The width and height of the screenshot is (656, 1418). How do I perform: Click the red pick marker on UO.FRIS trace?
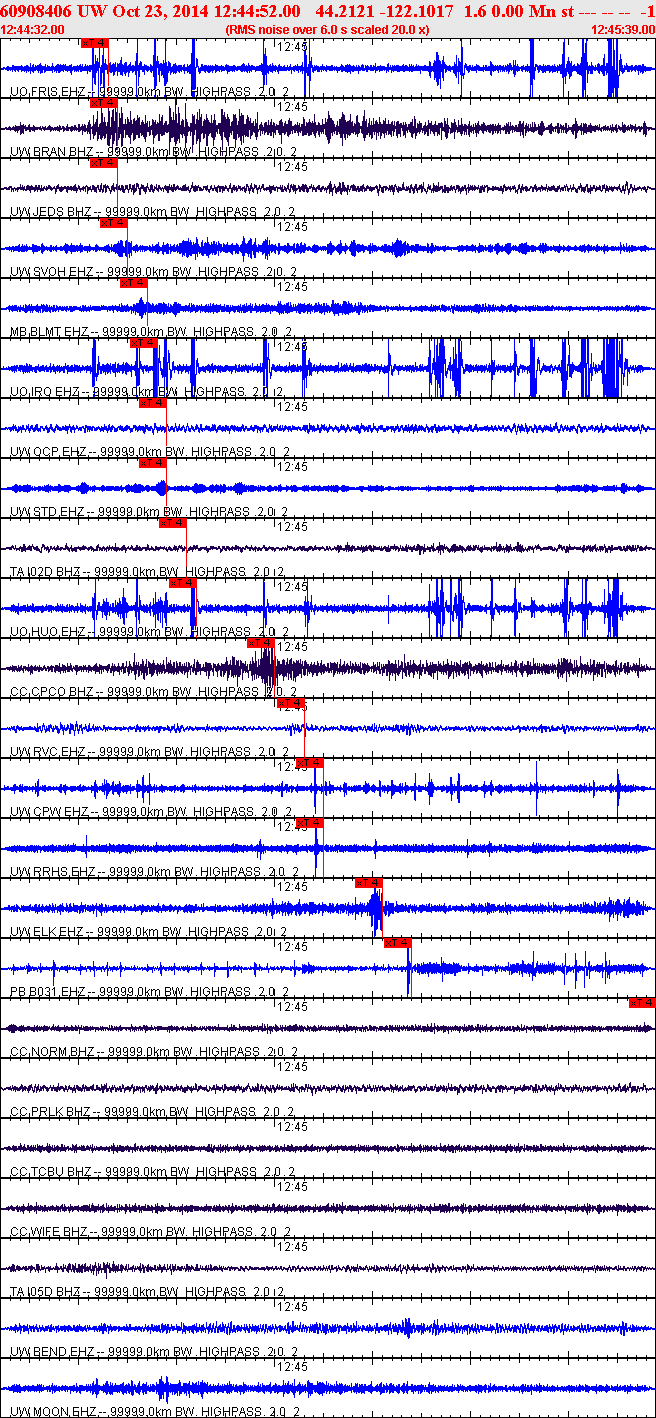tap(94, 43)
